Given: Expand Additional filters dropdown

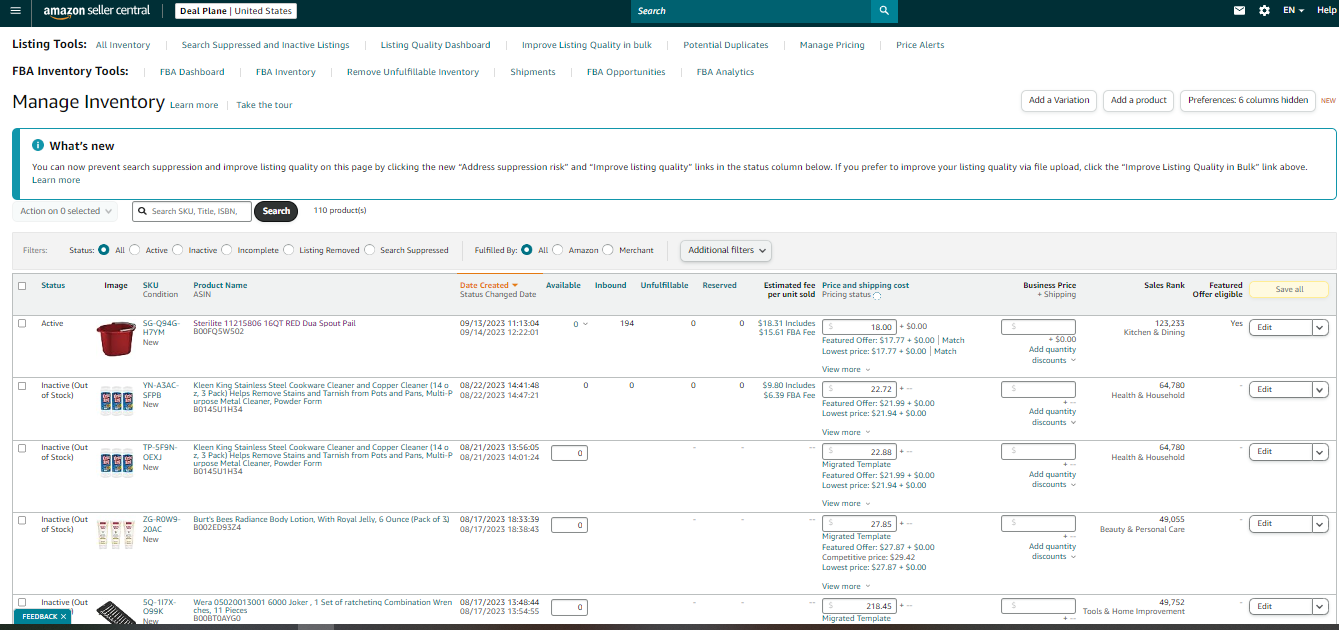Looking at the screenshot, I should (x=727, y=250).
